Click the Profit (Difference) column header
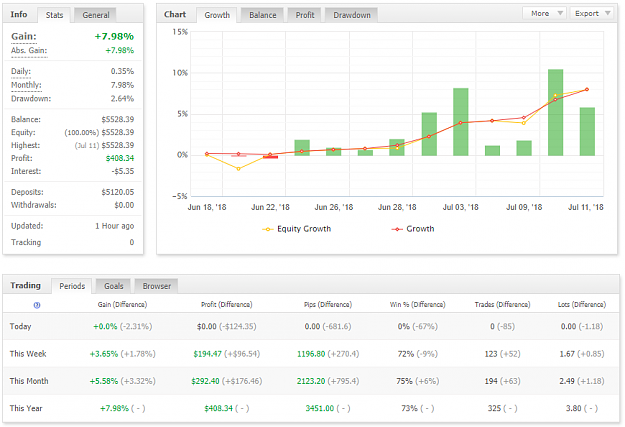 (x=226, y=305)
